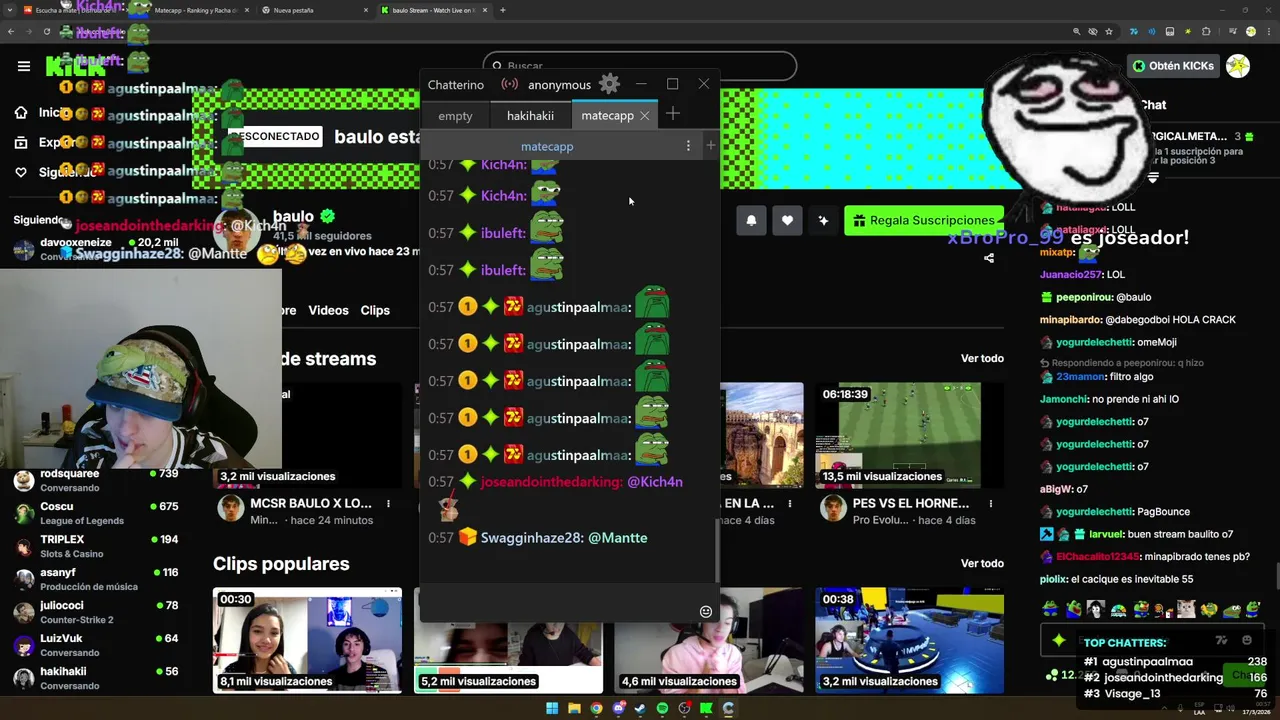Open a new browser tab
1280x720 pixels.
(x=502, y=10)
